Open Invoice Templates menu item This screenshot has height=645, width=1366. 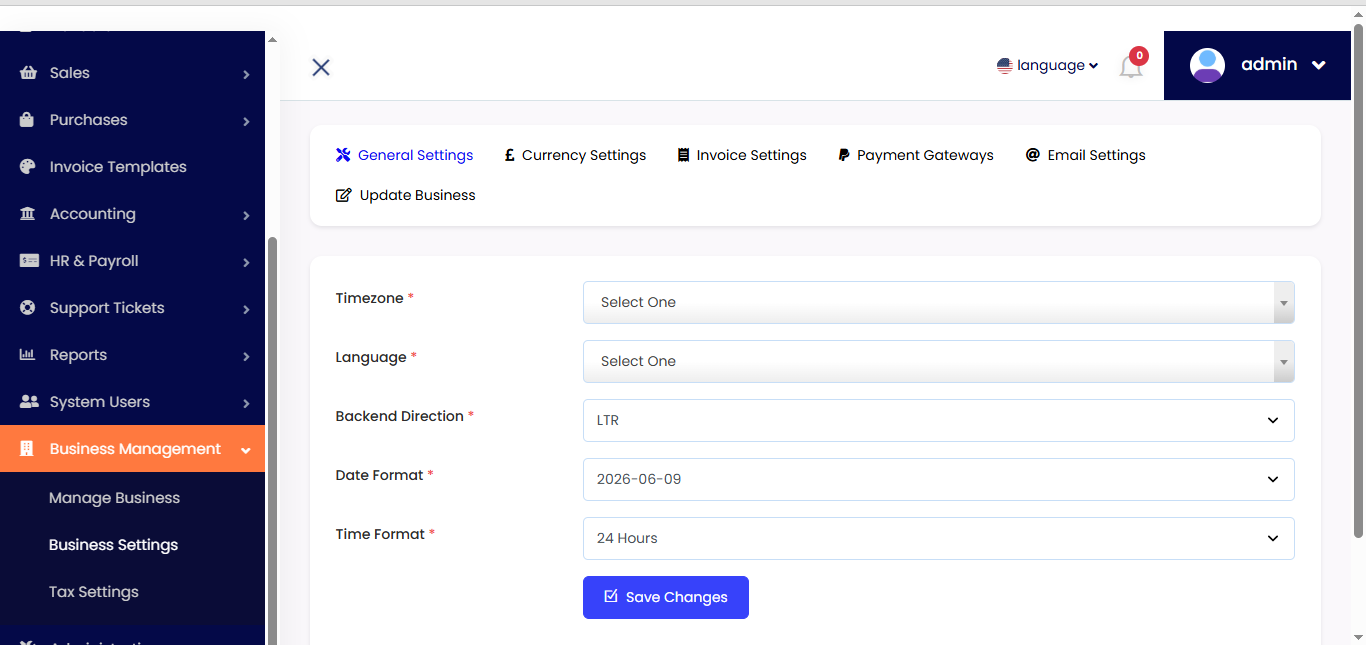tap(118, 167)
